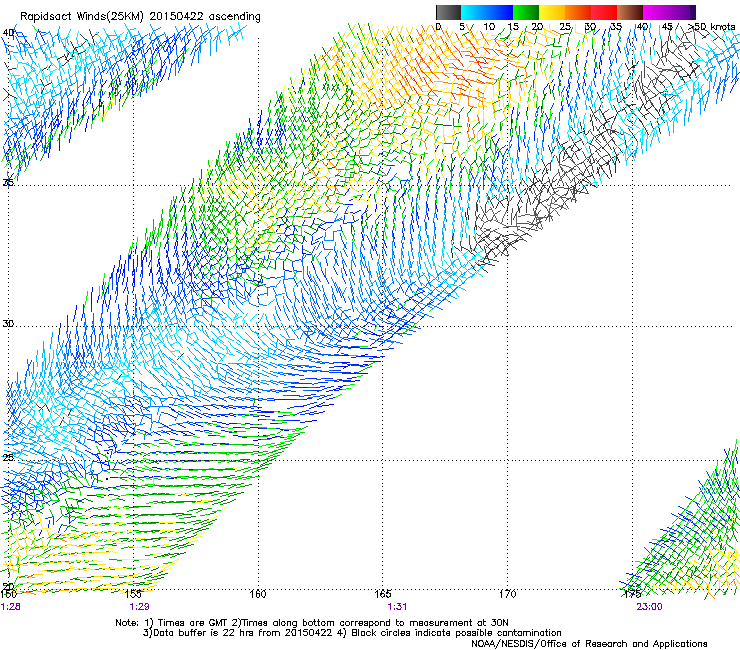Click the latitude label '25'
This screenshot has width=740, height=650.
click(x=8, y=457)
